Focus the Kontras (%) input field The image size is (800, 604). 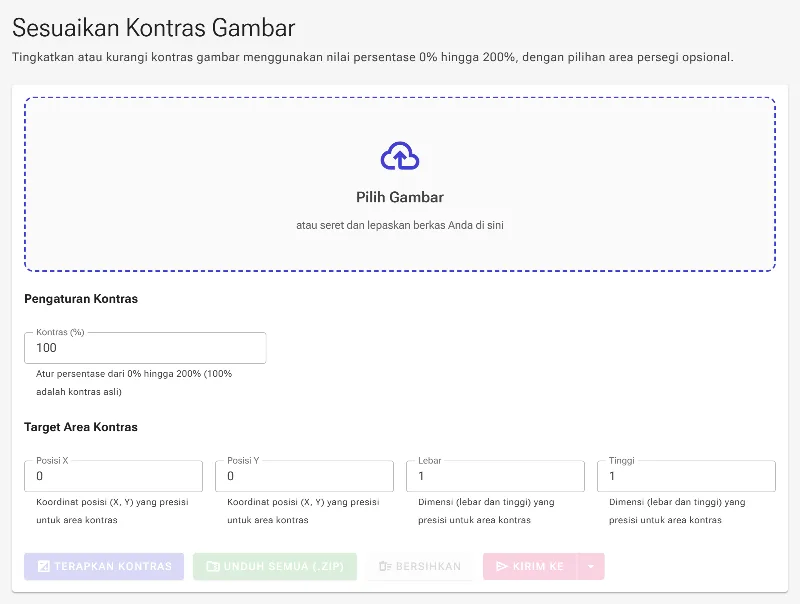(145, 348)
